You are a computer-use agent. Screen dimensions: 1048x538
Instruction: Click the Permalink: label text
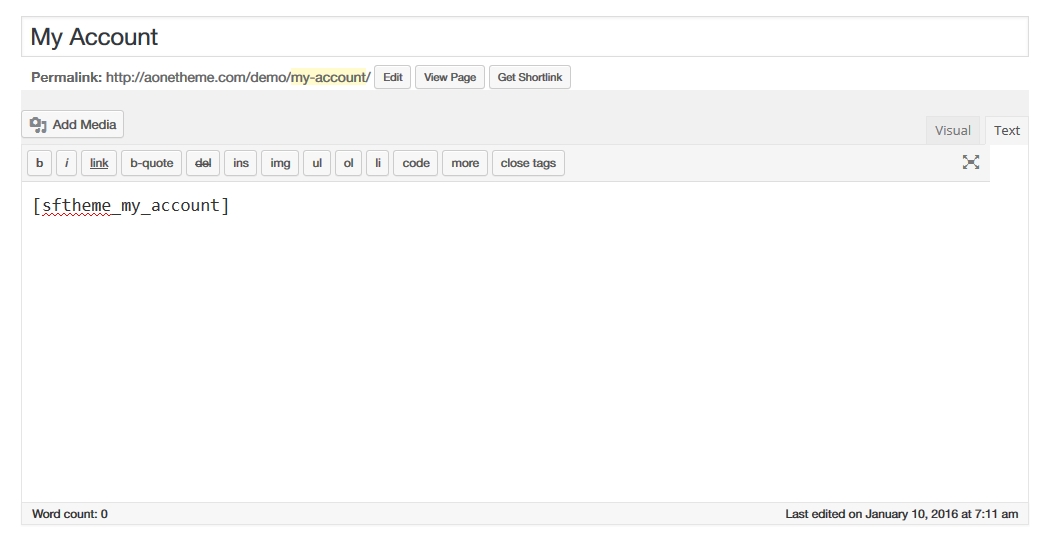point(66,78)
